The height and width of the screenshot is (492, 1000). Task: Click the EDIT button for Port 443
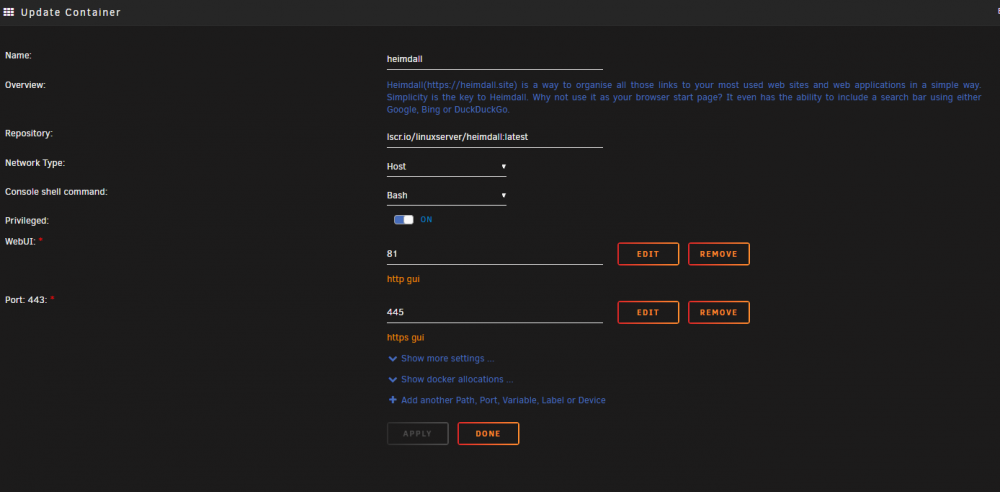(x=648, y=313)
